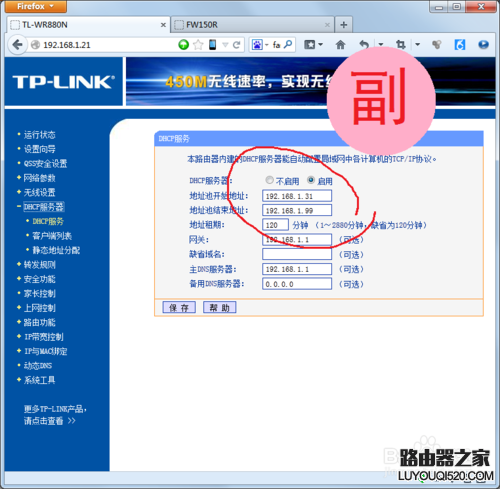Open 家长控制 in the sidebar
Viewport: 500px width, 489px height.
[39, 293]
